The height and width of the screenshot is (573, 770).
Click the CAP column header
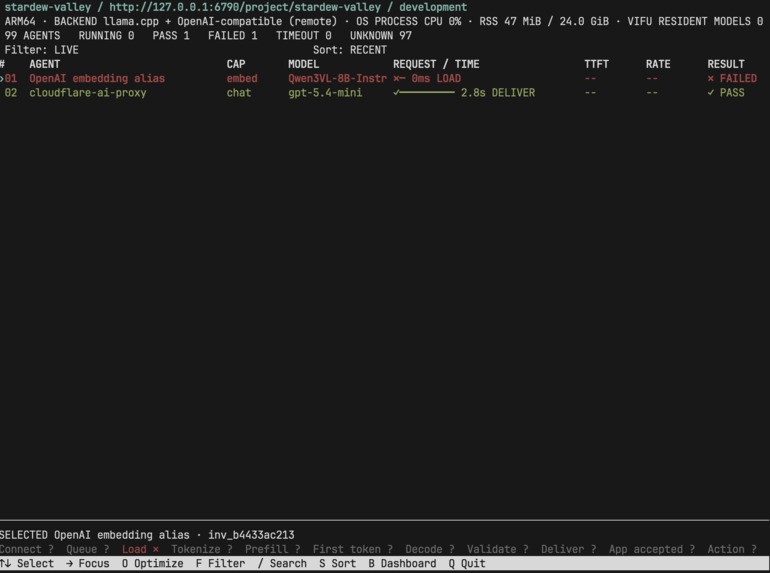(236, 64)
